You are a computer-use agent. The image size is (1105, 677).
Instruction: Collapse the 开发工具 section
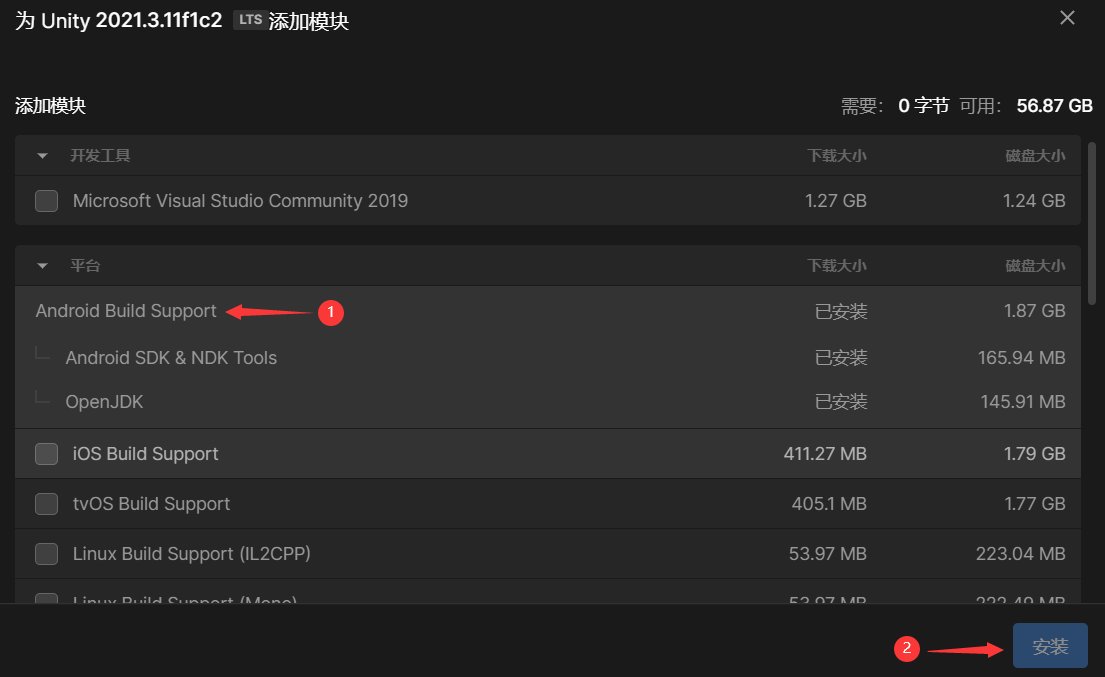(x=43, y=156)
